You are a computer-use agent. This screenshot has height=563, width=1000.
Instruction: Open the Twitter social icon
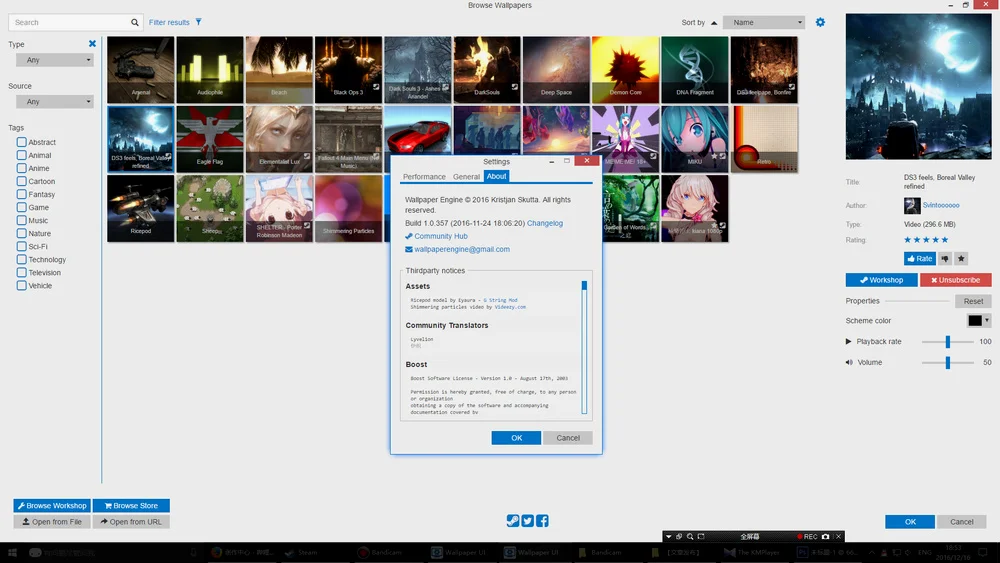coord(527,520)
